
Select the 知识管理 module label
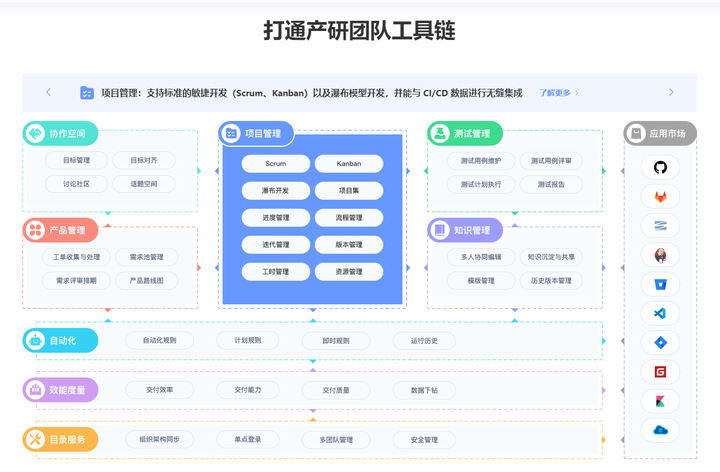(x=472, y=230)
